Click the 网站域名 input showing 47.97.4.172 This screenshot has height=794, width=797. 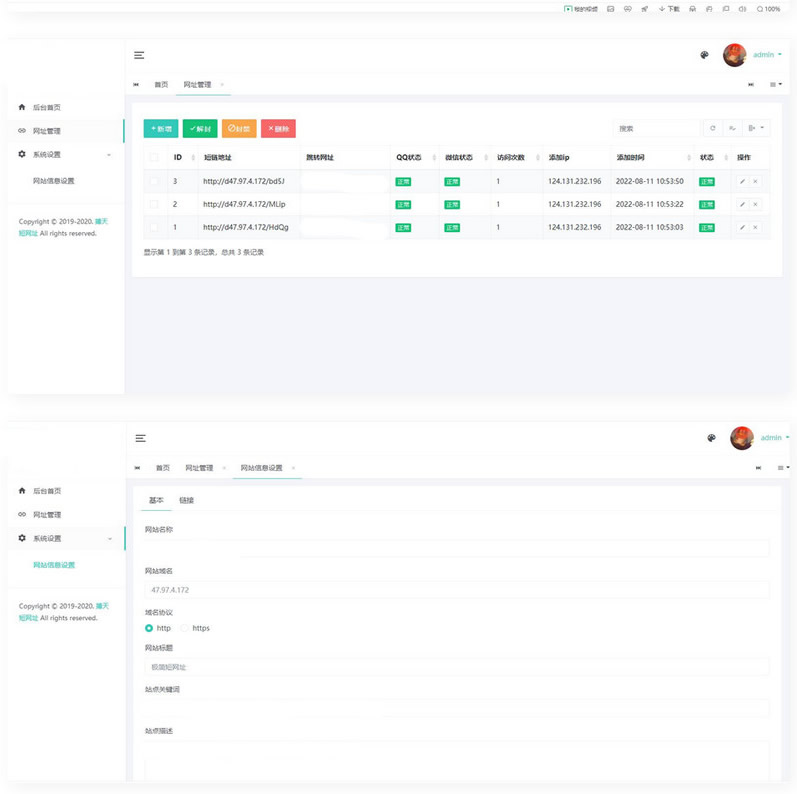click(x=456, y=590)
